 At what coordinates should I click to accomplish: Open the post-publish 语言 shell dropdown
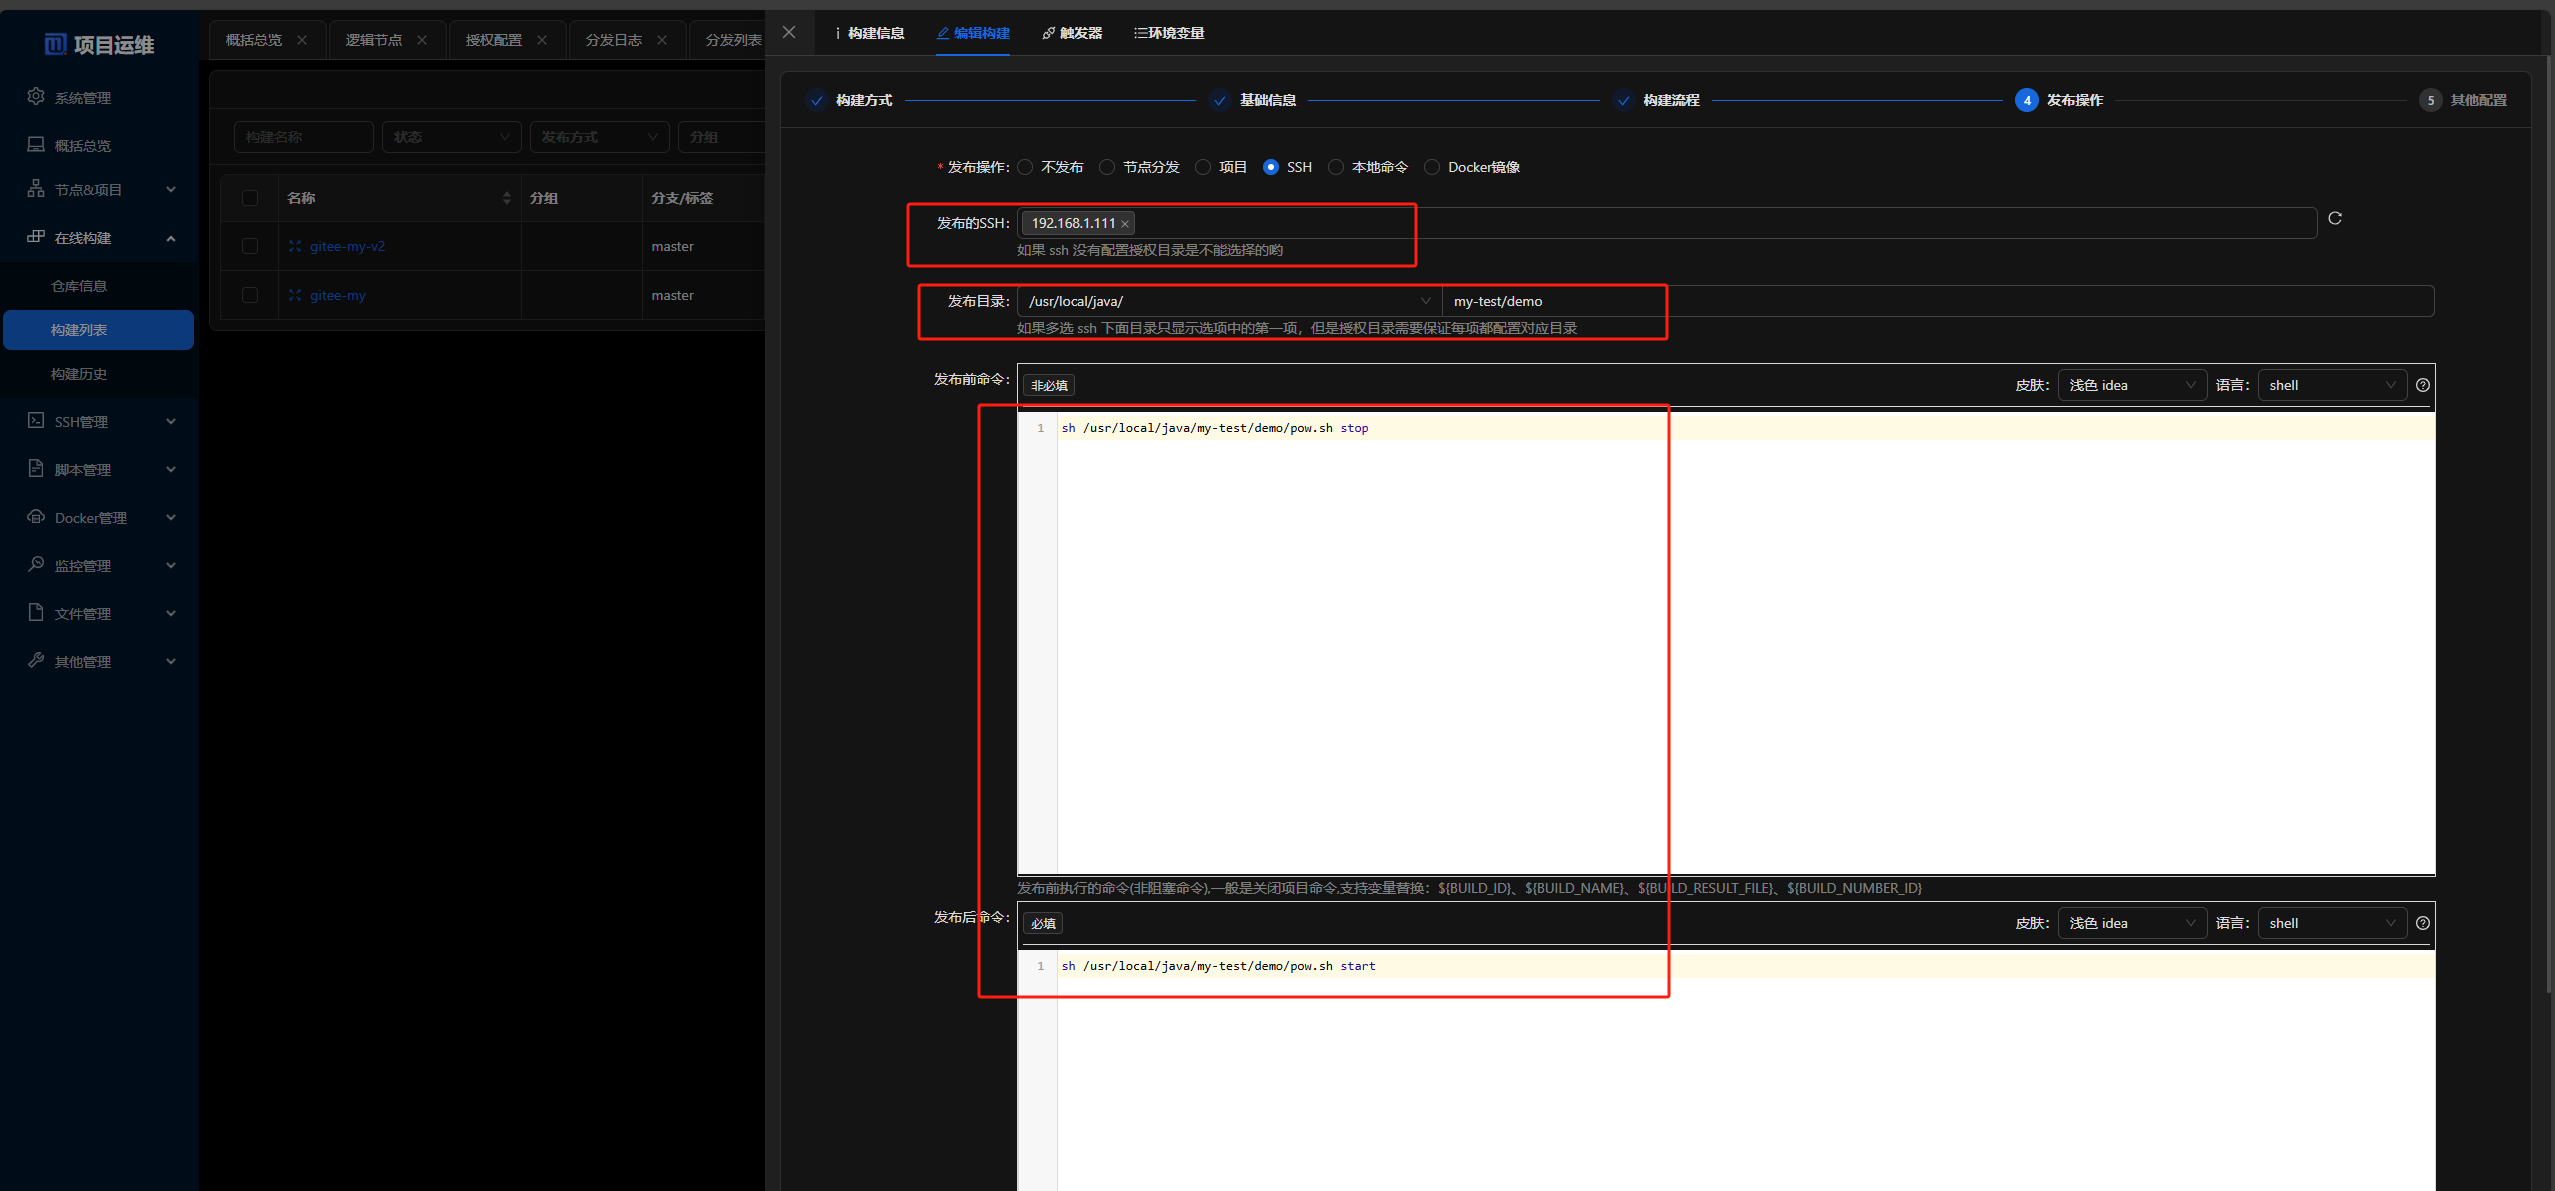(x=2331, y=923)
